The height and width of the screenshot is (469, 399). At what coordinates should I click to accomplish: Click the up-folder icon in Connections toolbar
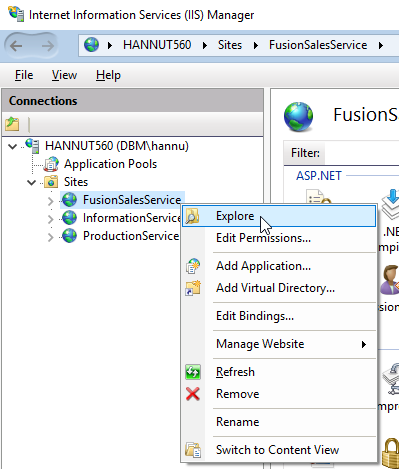pyautogui.click(x=12, y=124)
